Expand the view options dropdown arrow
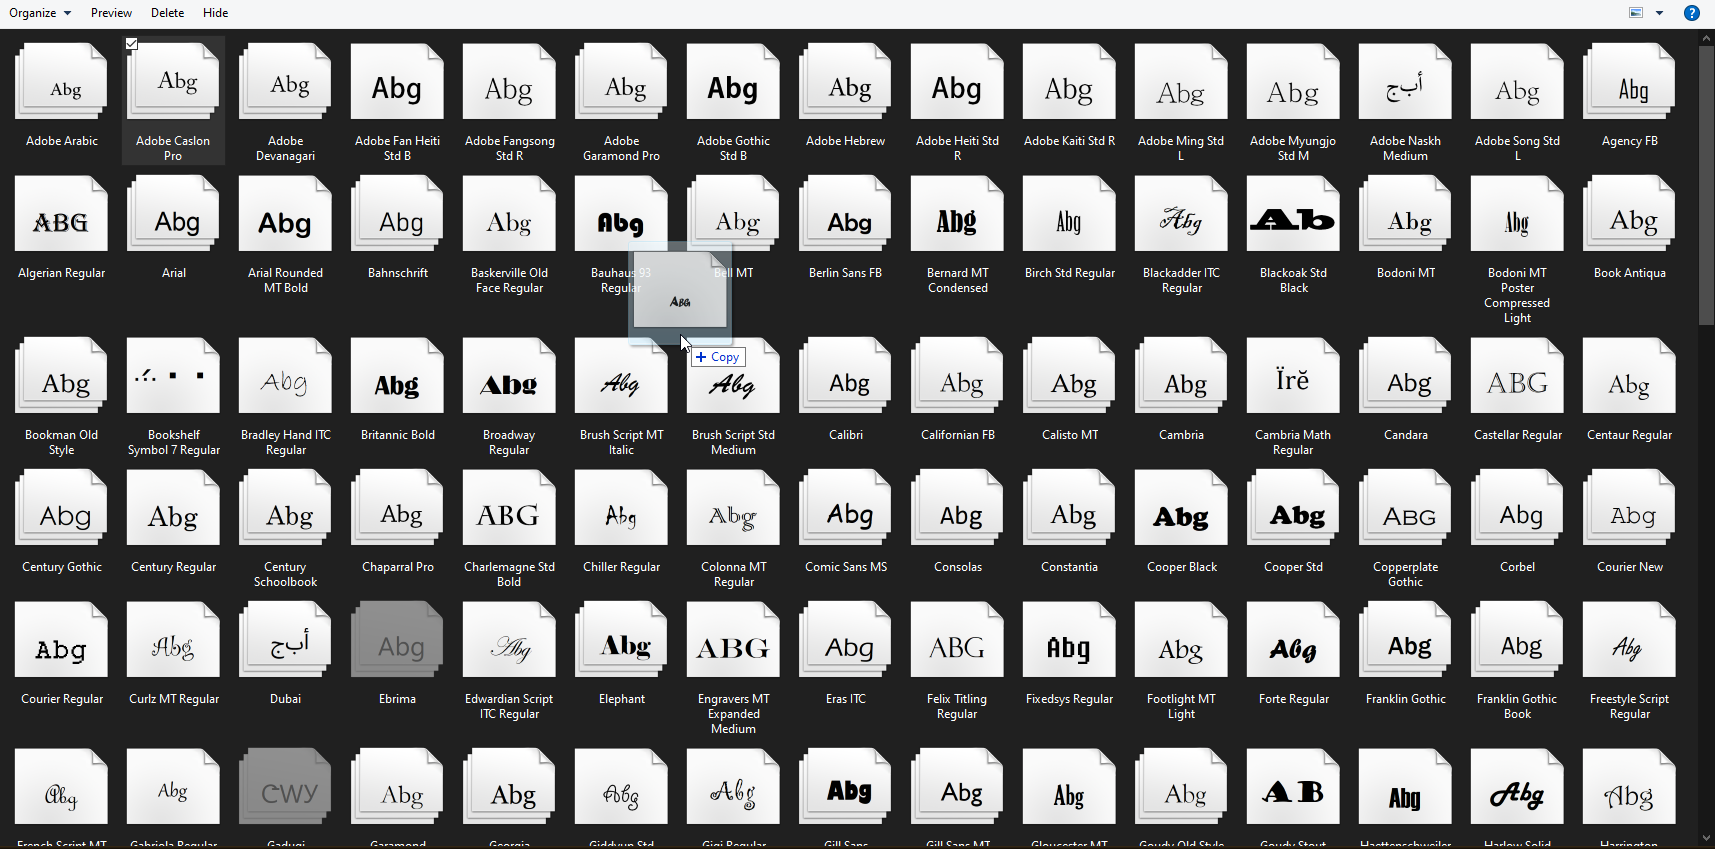This screenshot has height=849, width=1715. [1660, 13]
